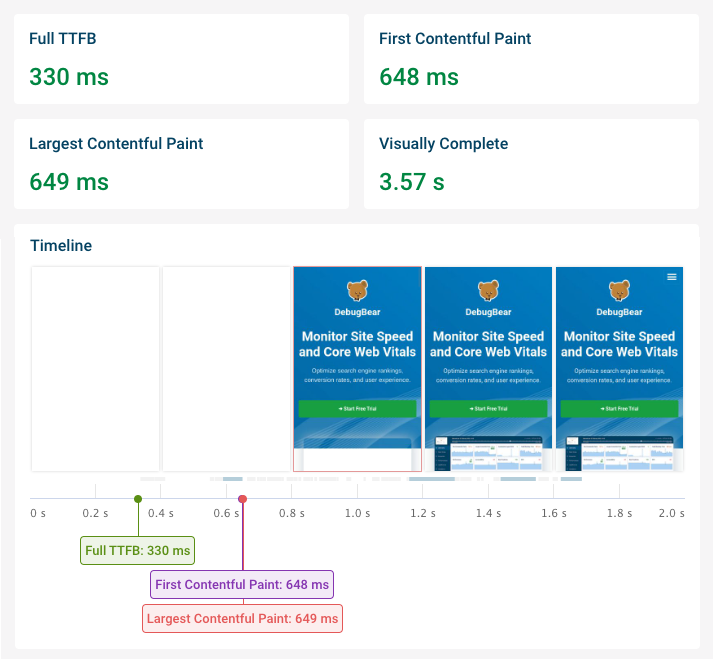Select the fourth filmstrip frame with dashboard preview
This screenshot has width=713, height=659.
(488, 369)
